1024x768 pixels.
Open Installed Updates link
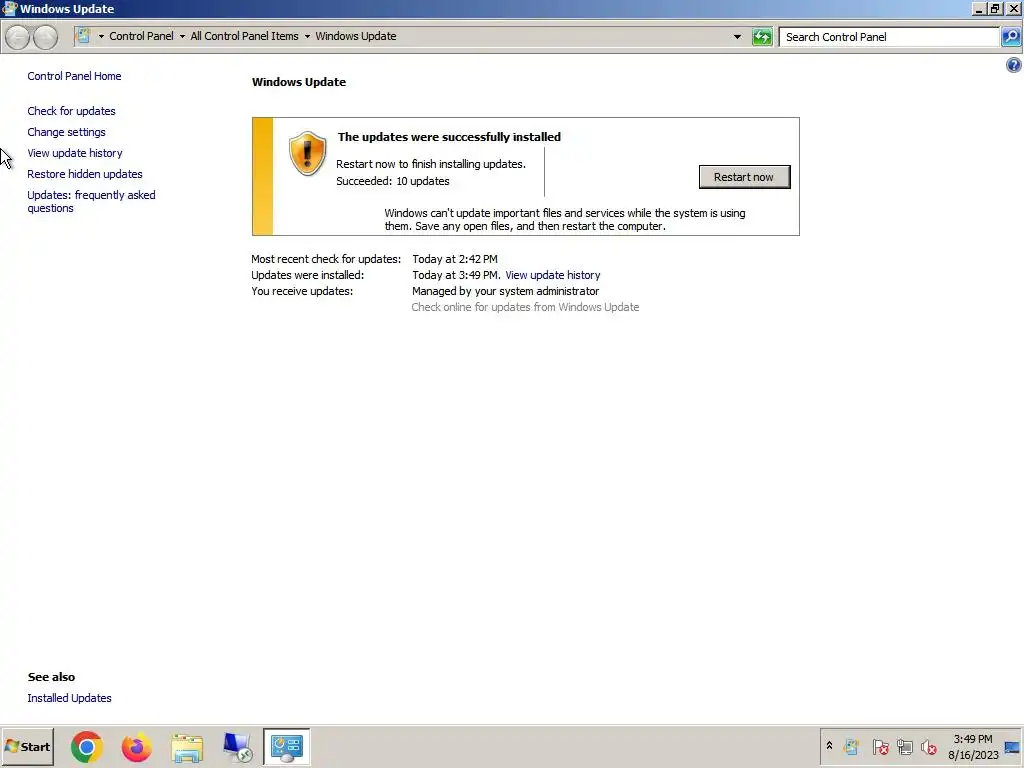[69, 698]
